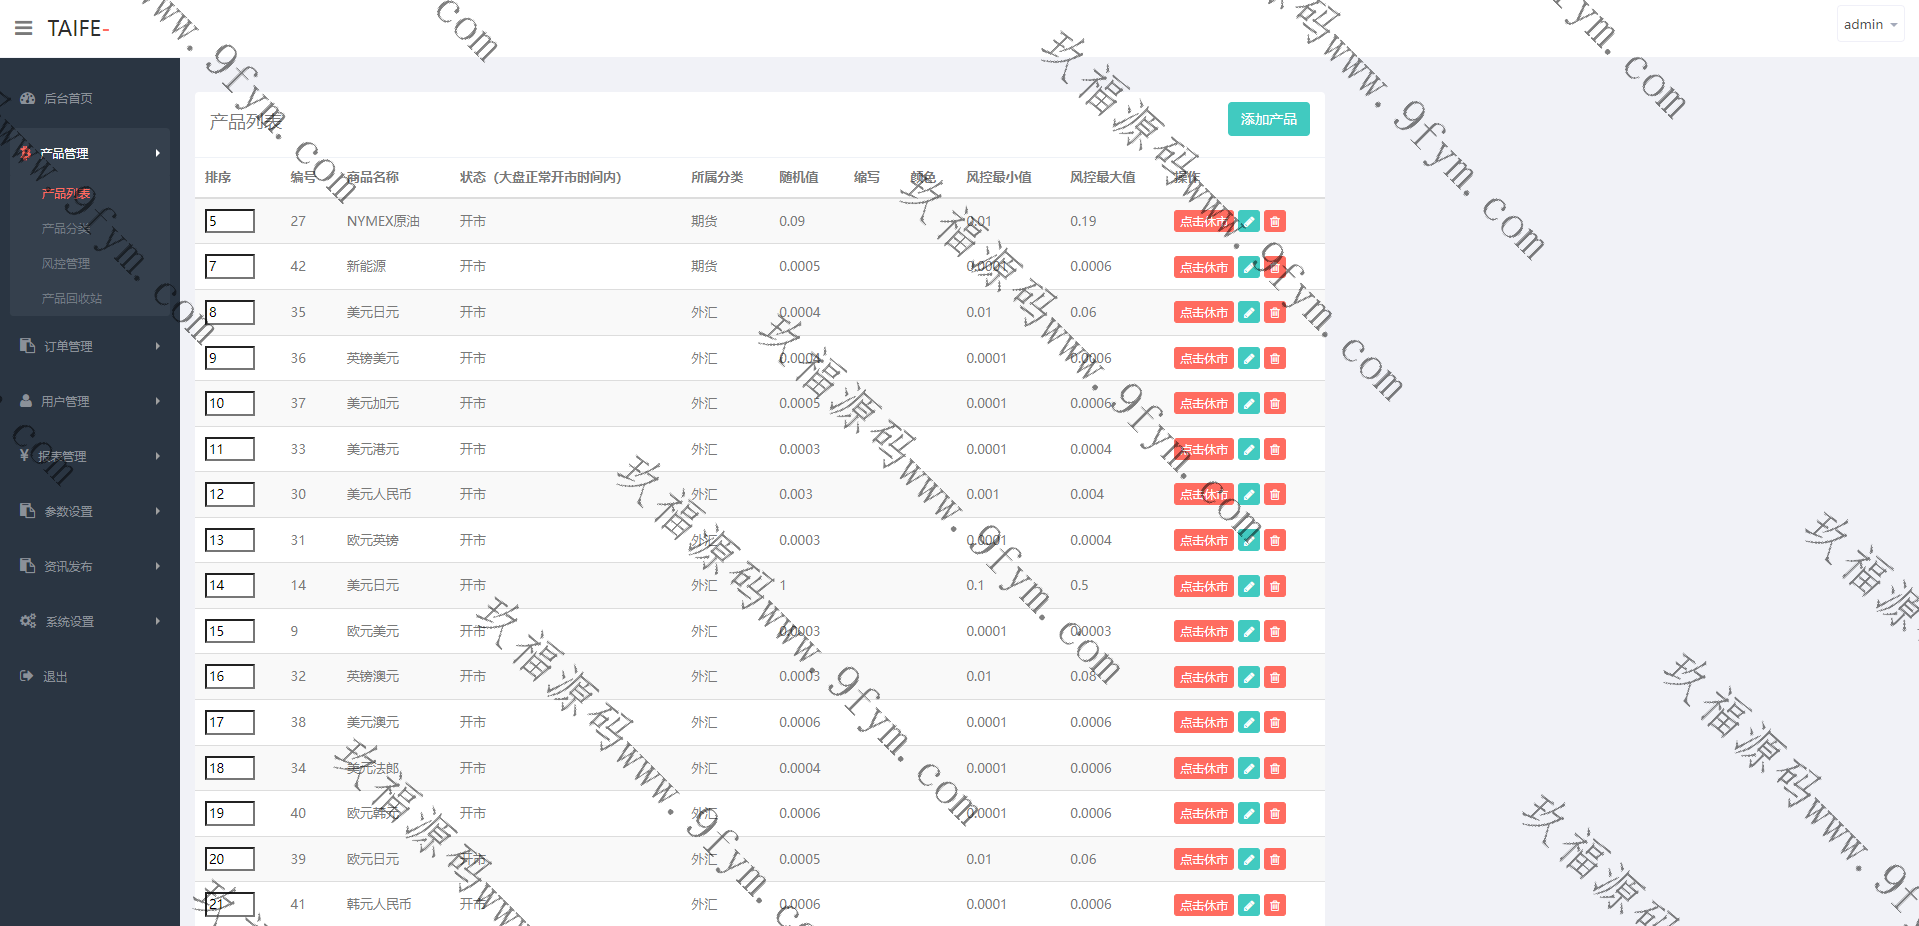The height and width of the screenshot is (926, 1919).
Task: Toggle 点击休市 for 新能源 row
Action: click(x=1203, y=267)
